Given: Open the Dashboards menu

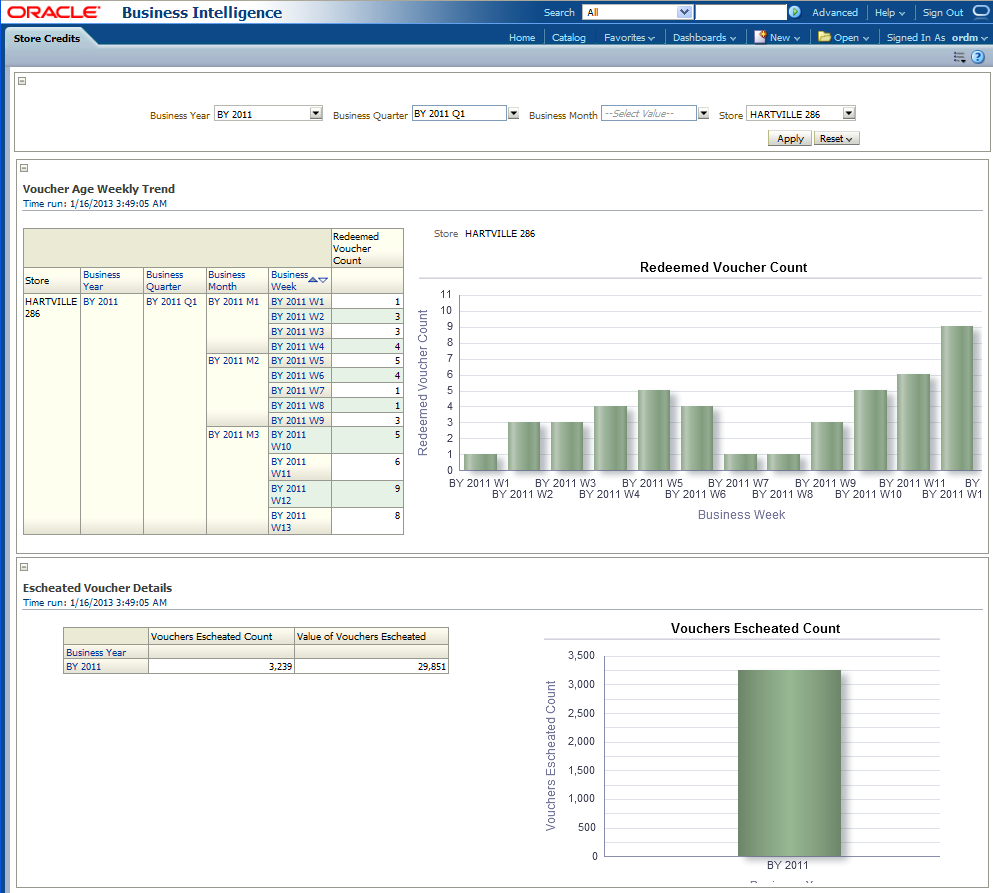Looking at the screenshot, I should tap(704, 38).
